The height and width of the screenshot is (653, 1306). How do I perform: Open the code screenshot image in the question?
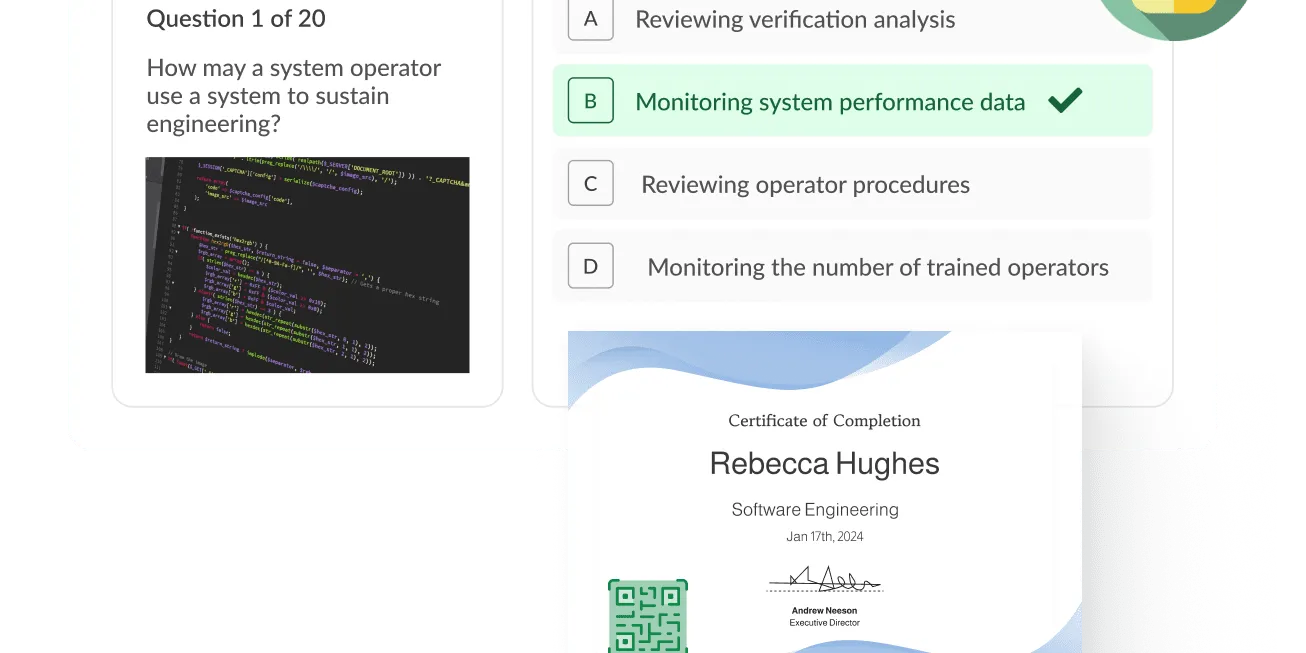click(307, 265)
